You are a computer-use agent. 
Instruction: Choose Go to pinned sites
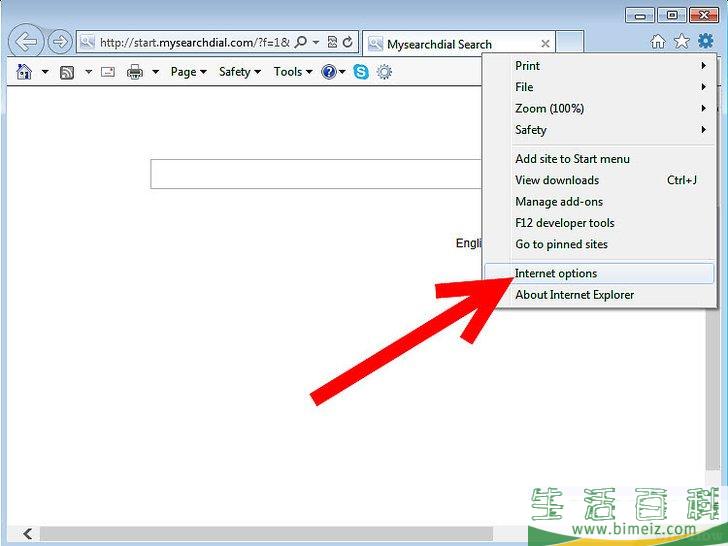(599, 244)
